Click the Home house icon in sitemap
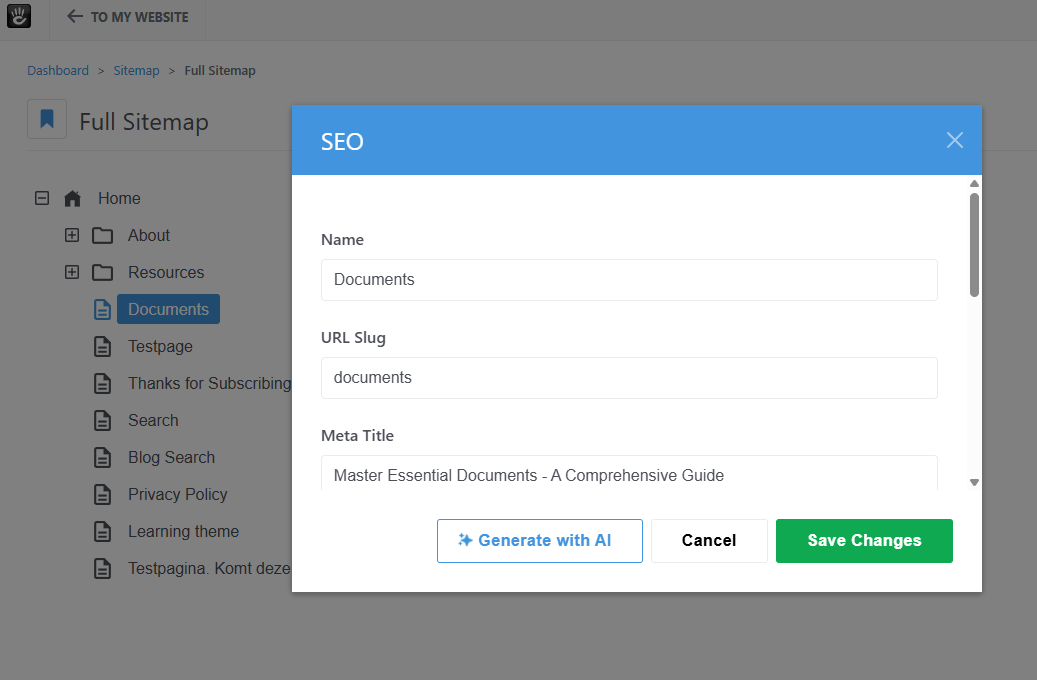Viewport: 1037px width, 680px height. (72, 199)
